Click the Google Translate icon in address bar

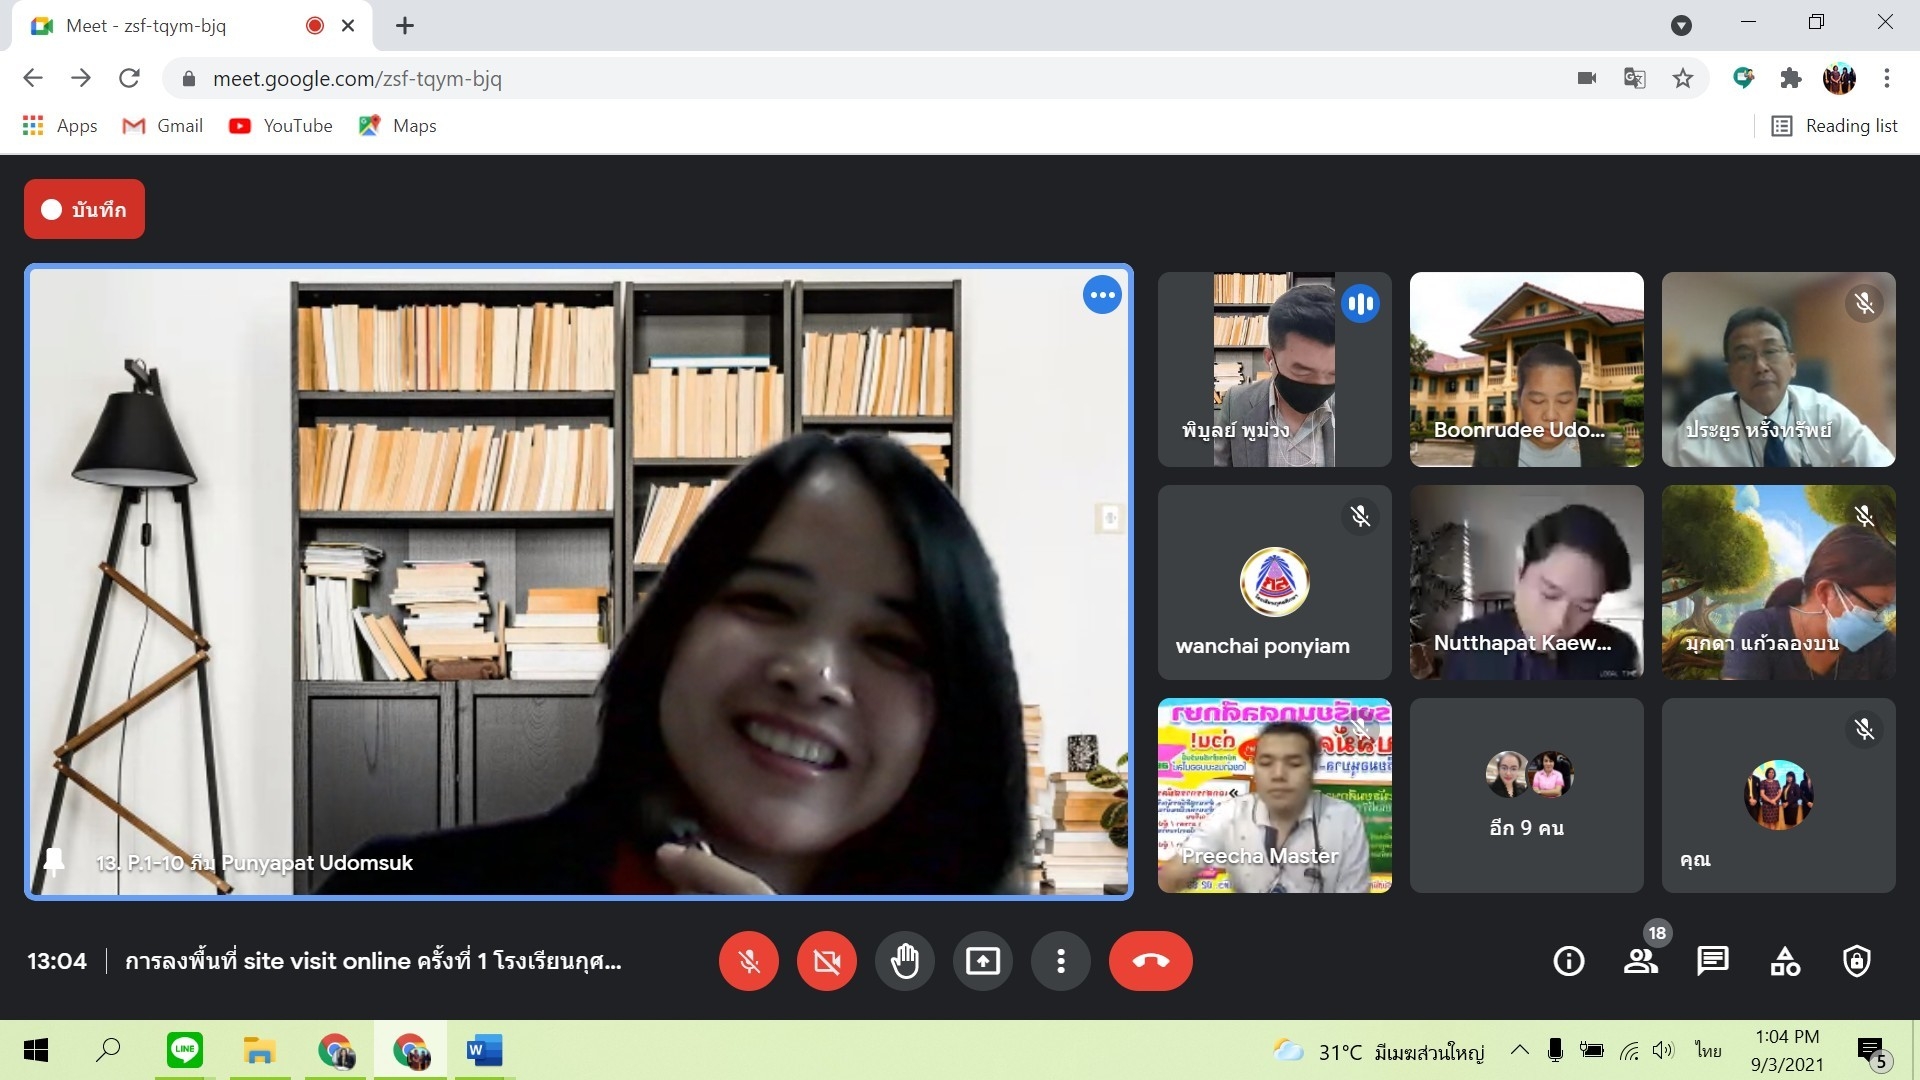point(1635,78)
